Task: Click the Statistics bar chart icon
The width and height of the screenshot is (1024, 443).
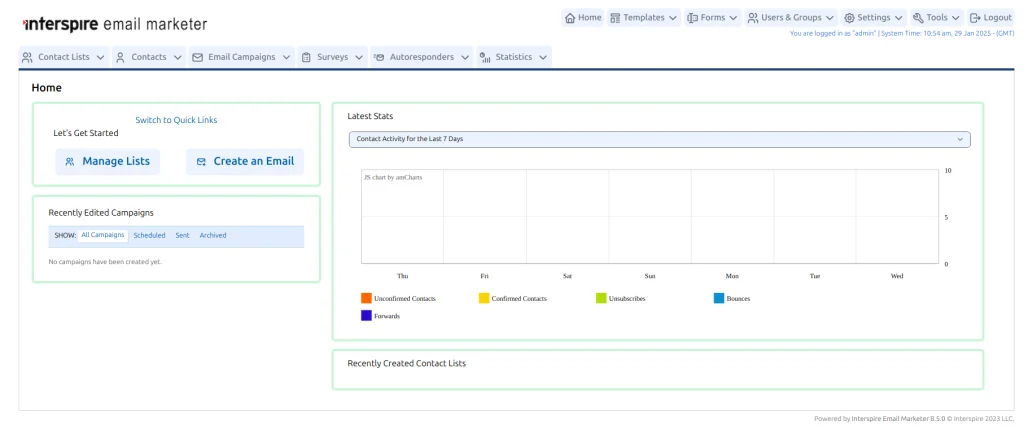Action: 485,57
